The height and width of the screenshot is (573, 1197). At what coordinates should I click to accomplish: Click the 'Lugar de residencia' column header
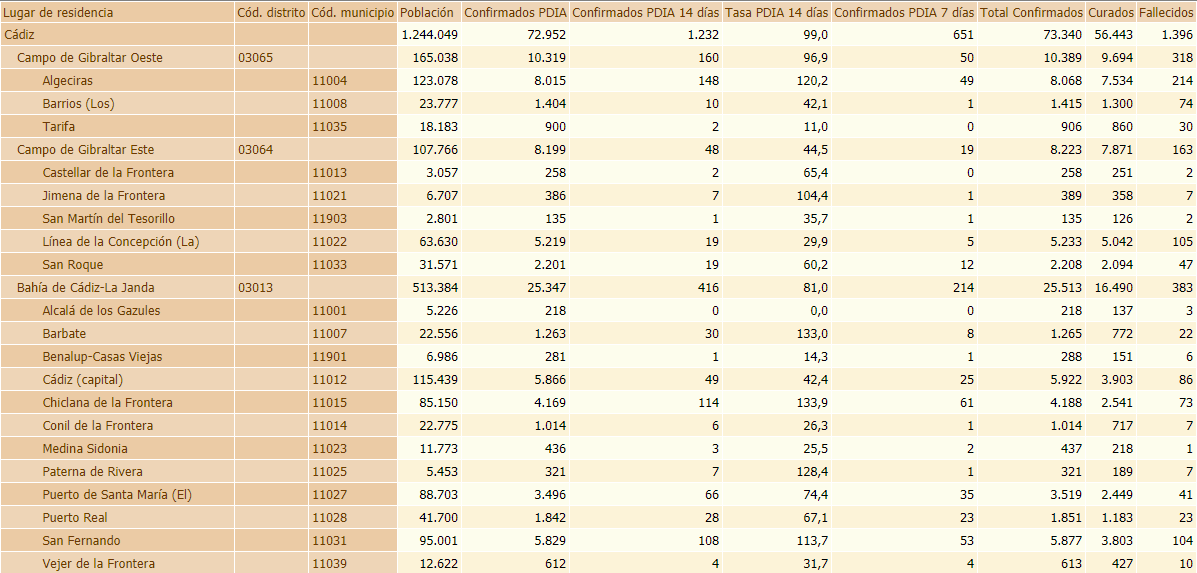tap(59, 13)
